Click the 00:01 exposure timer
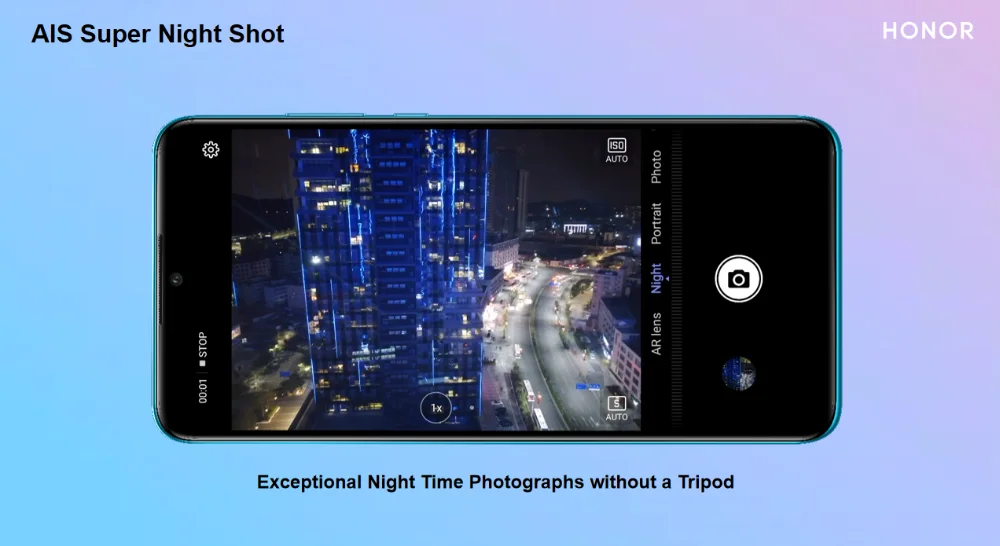1000x546 pixels. [202, 391]
